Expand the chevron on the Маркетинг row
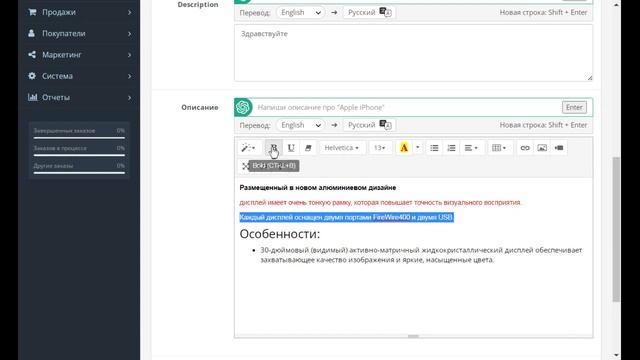Image resolution: width=640 pixels, height=360 pixels. (x=129, y=55)
